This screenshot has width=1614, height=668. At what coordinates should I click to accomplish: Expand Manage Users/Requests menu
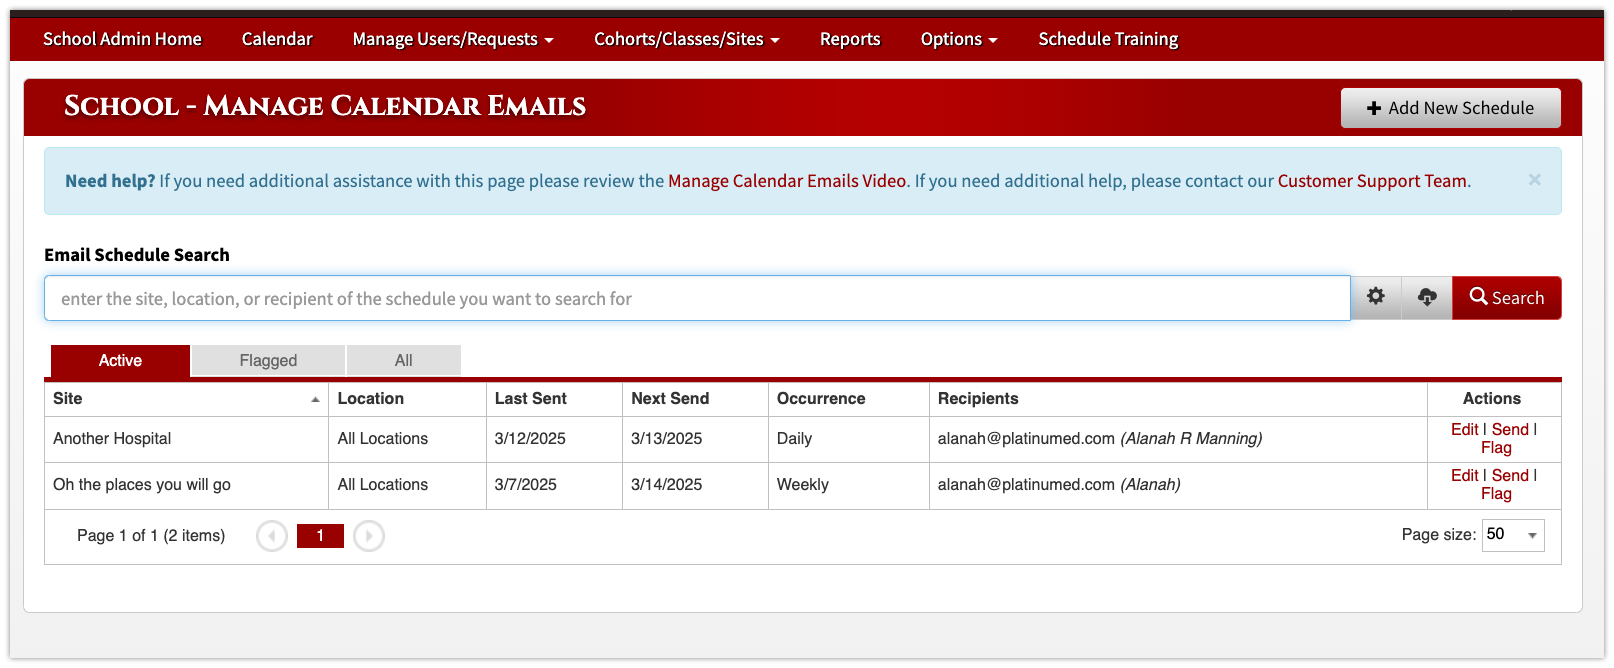coord(453,39)
